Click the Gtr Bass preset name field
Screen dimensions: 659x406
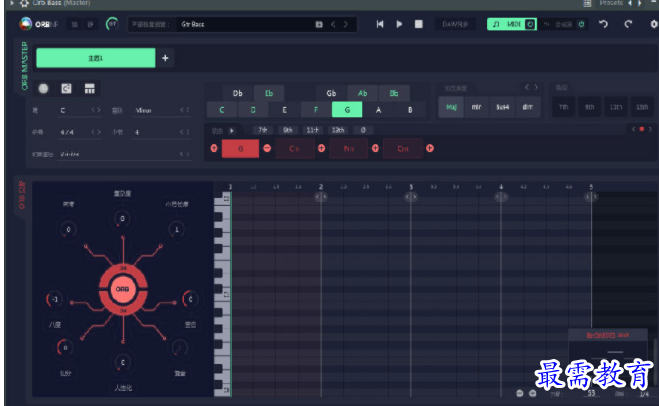(x=244, y=24)
